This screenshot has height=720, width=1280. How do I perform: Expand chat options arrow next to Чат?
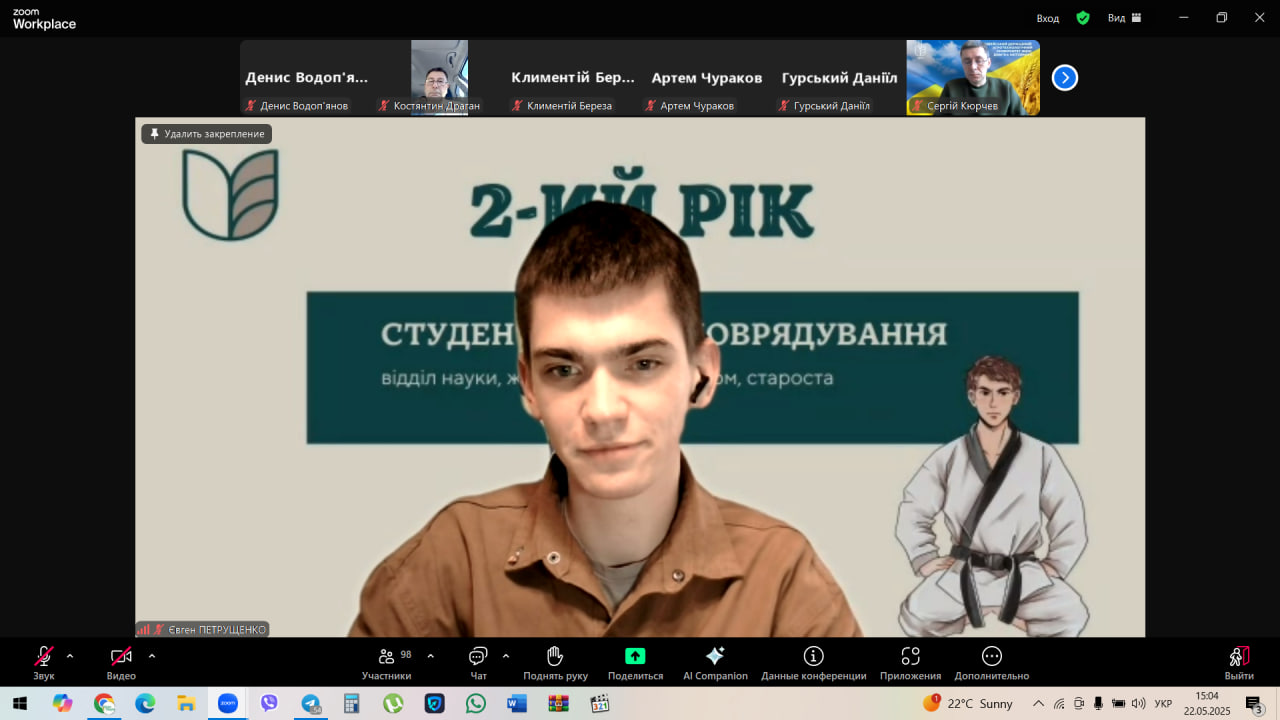coord(505,656)
